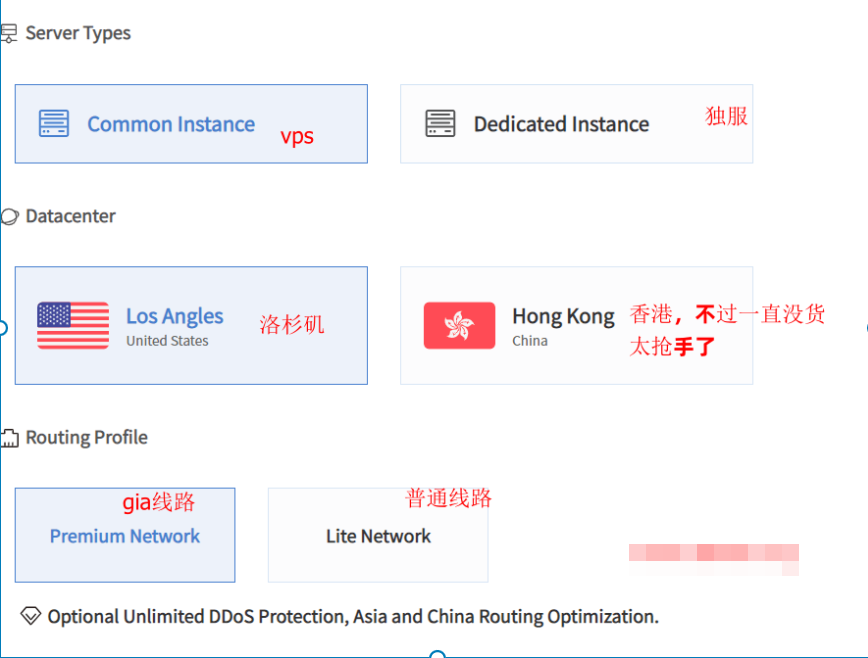Click the Server Types section icon

coord(9,34)
